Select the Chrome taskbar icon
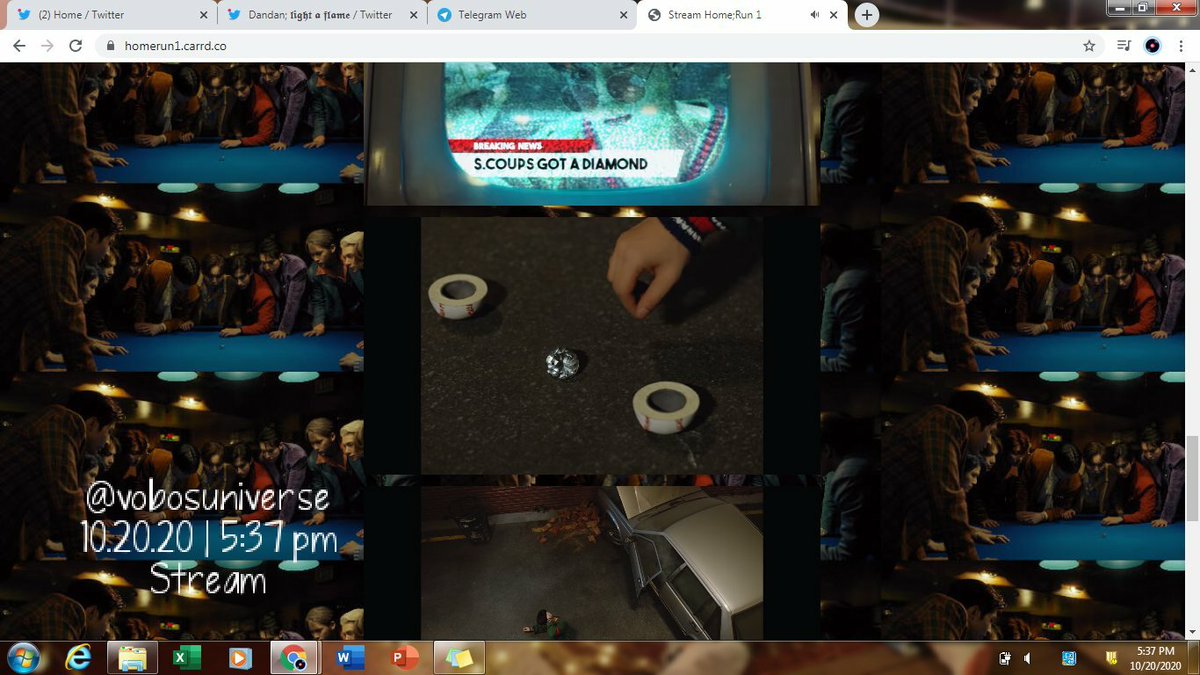The height and width of the screenshot is (675, 1200). (x=294, y=658)
